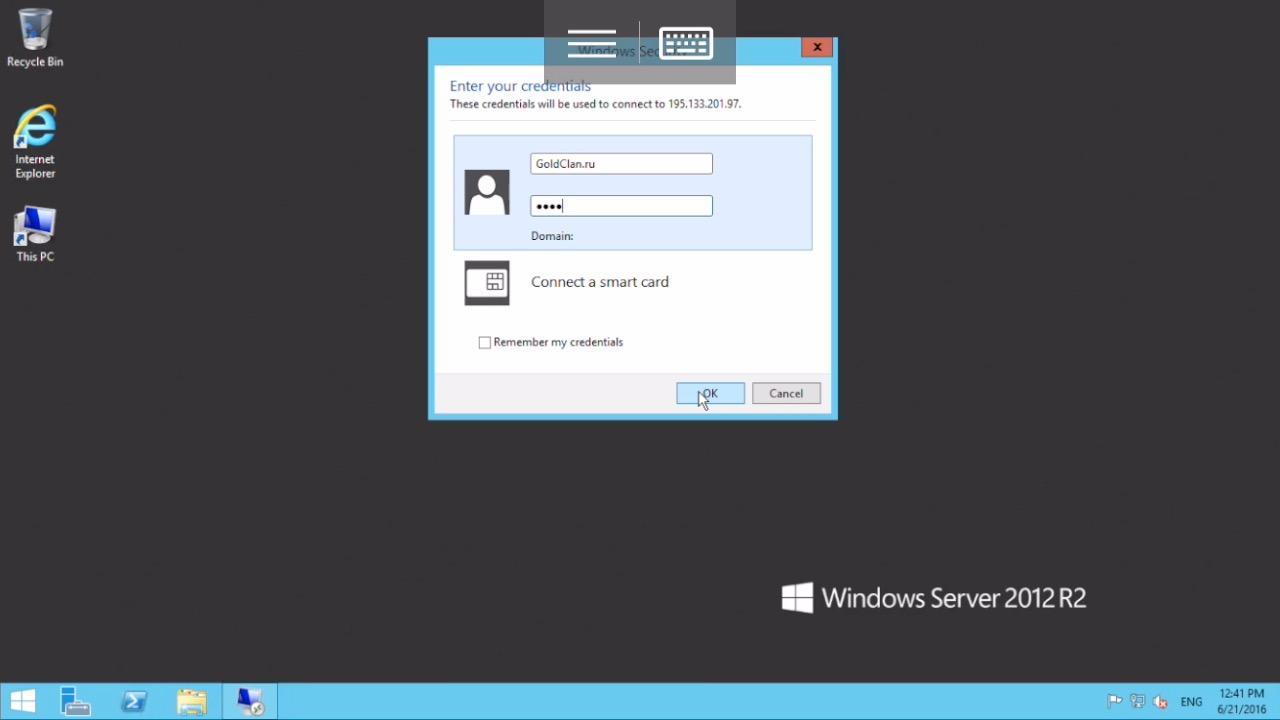Select the user account avatar tile
Screen dimensions: 1280x720
[x=487, y=192]
